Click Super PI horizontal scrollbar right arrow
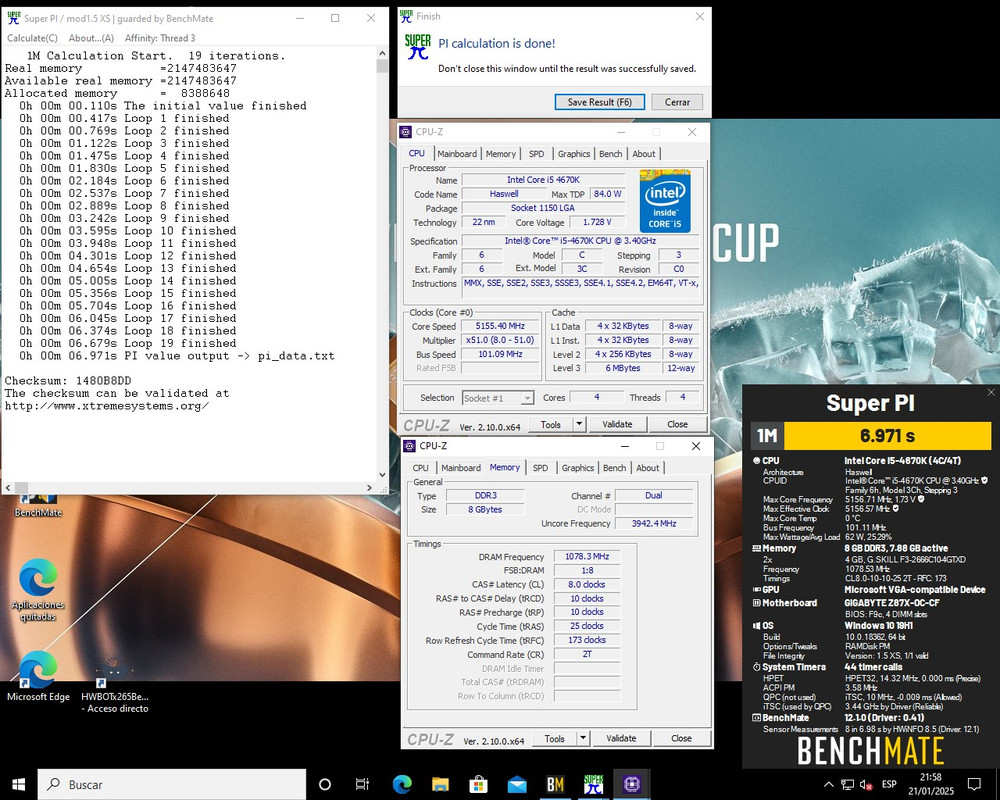 369,487
